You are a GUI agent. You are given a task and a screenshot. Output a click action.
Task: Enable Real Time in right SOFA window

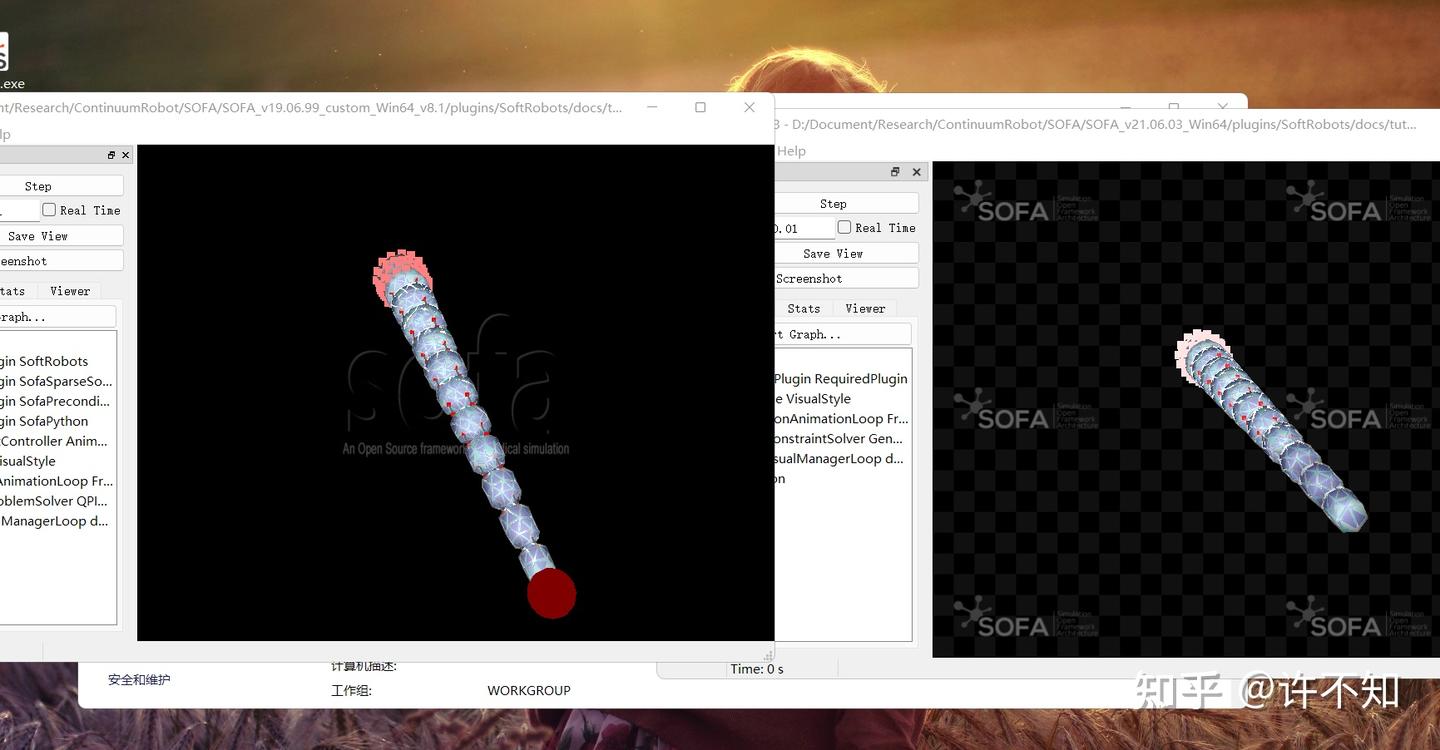coord(844,228)
